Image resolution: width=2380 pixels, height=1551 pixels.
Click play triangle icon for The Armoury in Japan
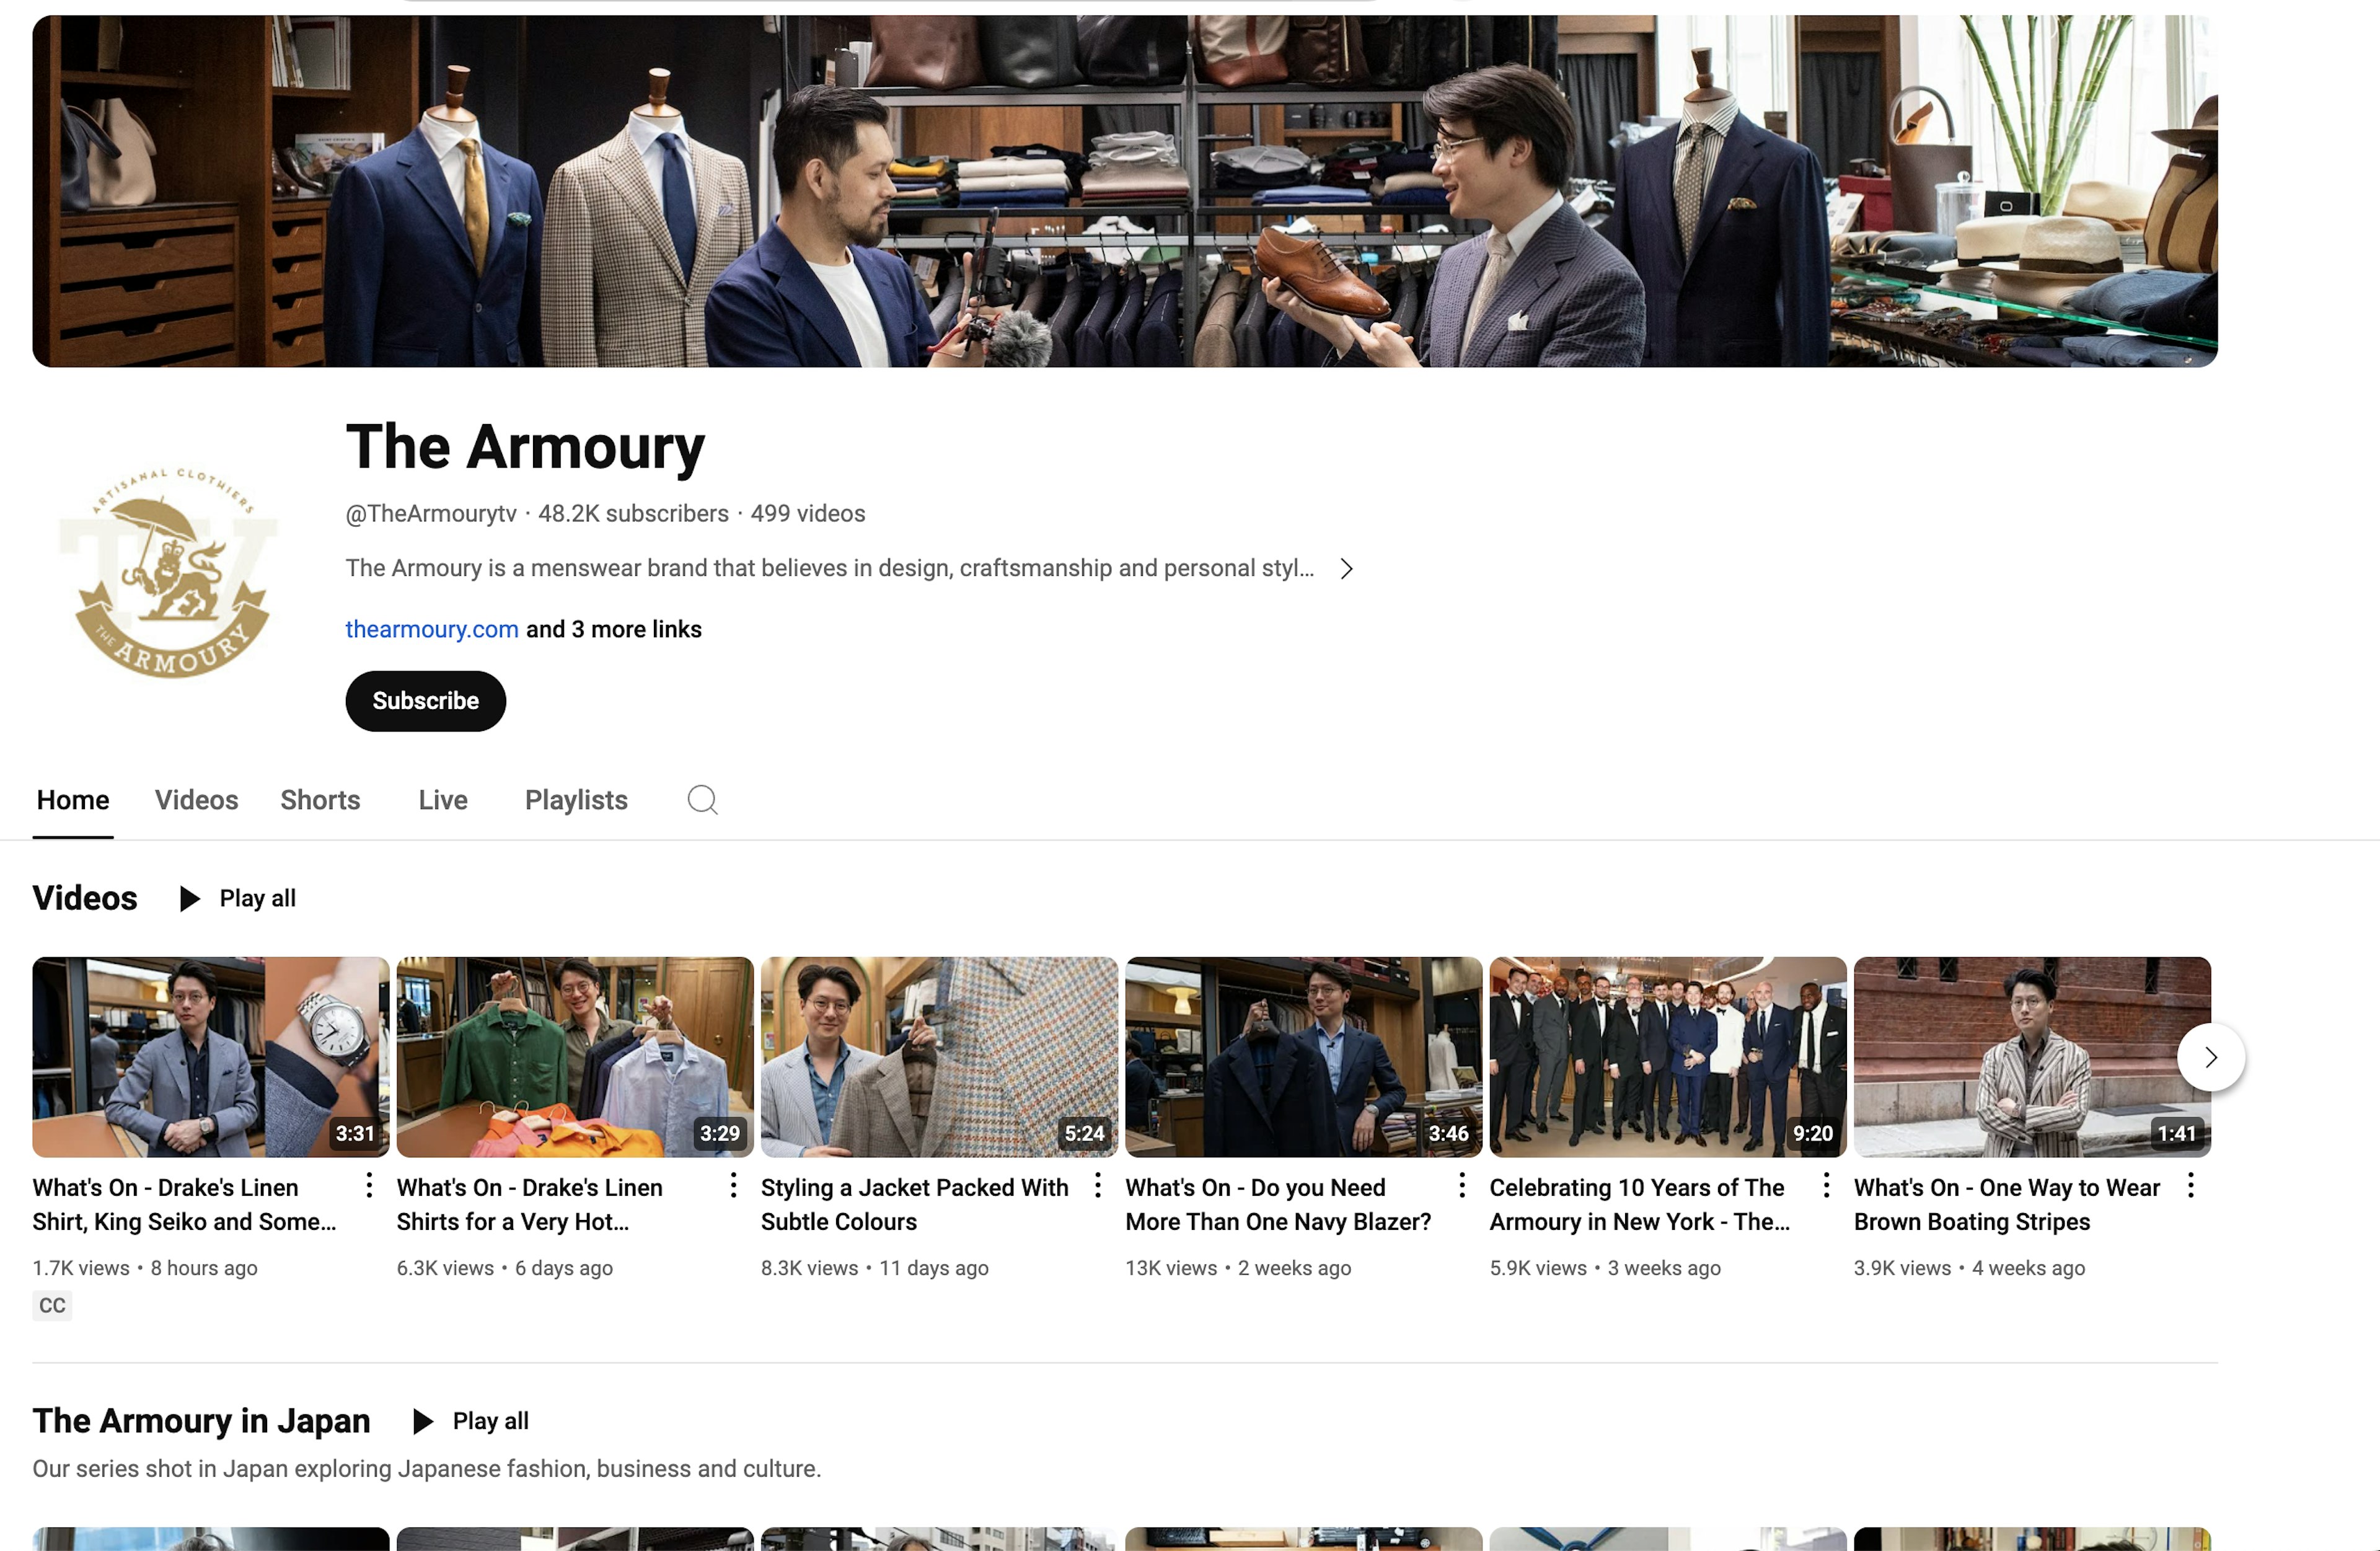click(422, 1422)
